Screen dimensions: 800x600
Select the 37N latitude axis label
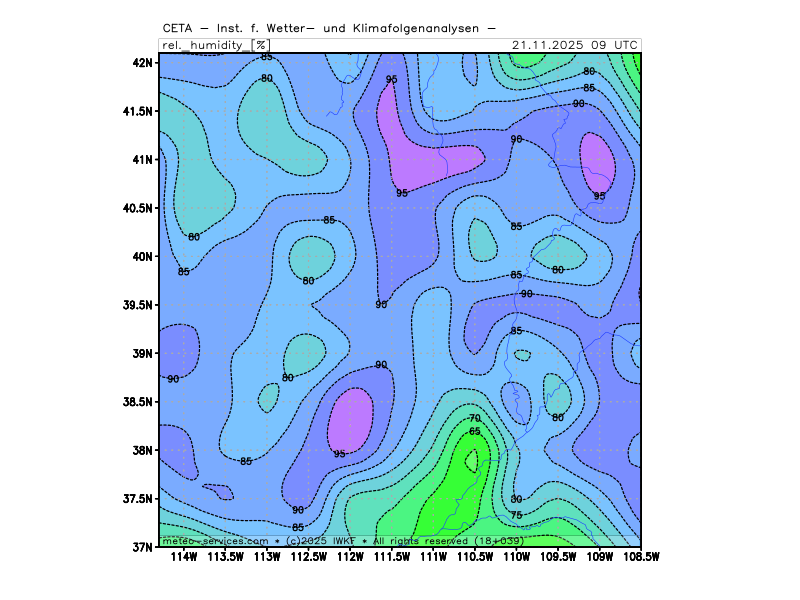(141, 547)
